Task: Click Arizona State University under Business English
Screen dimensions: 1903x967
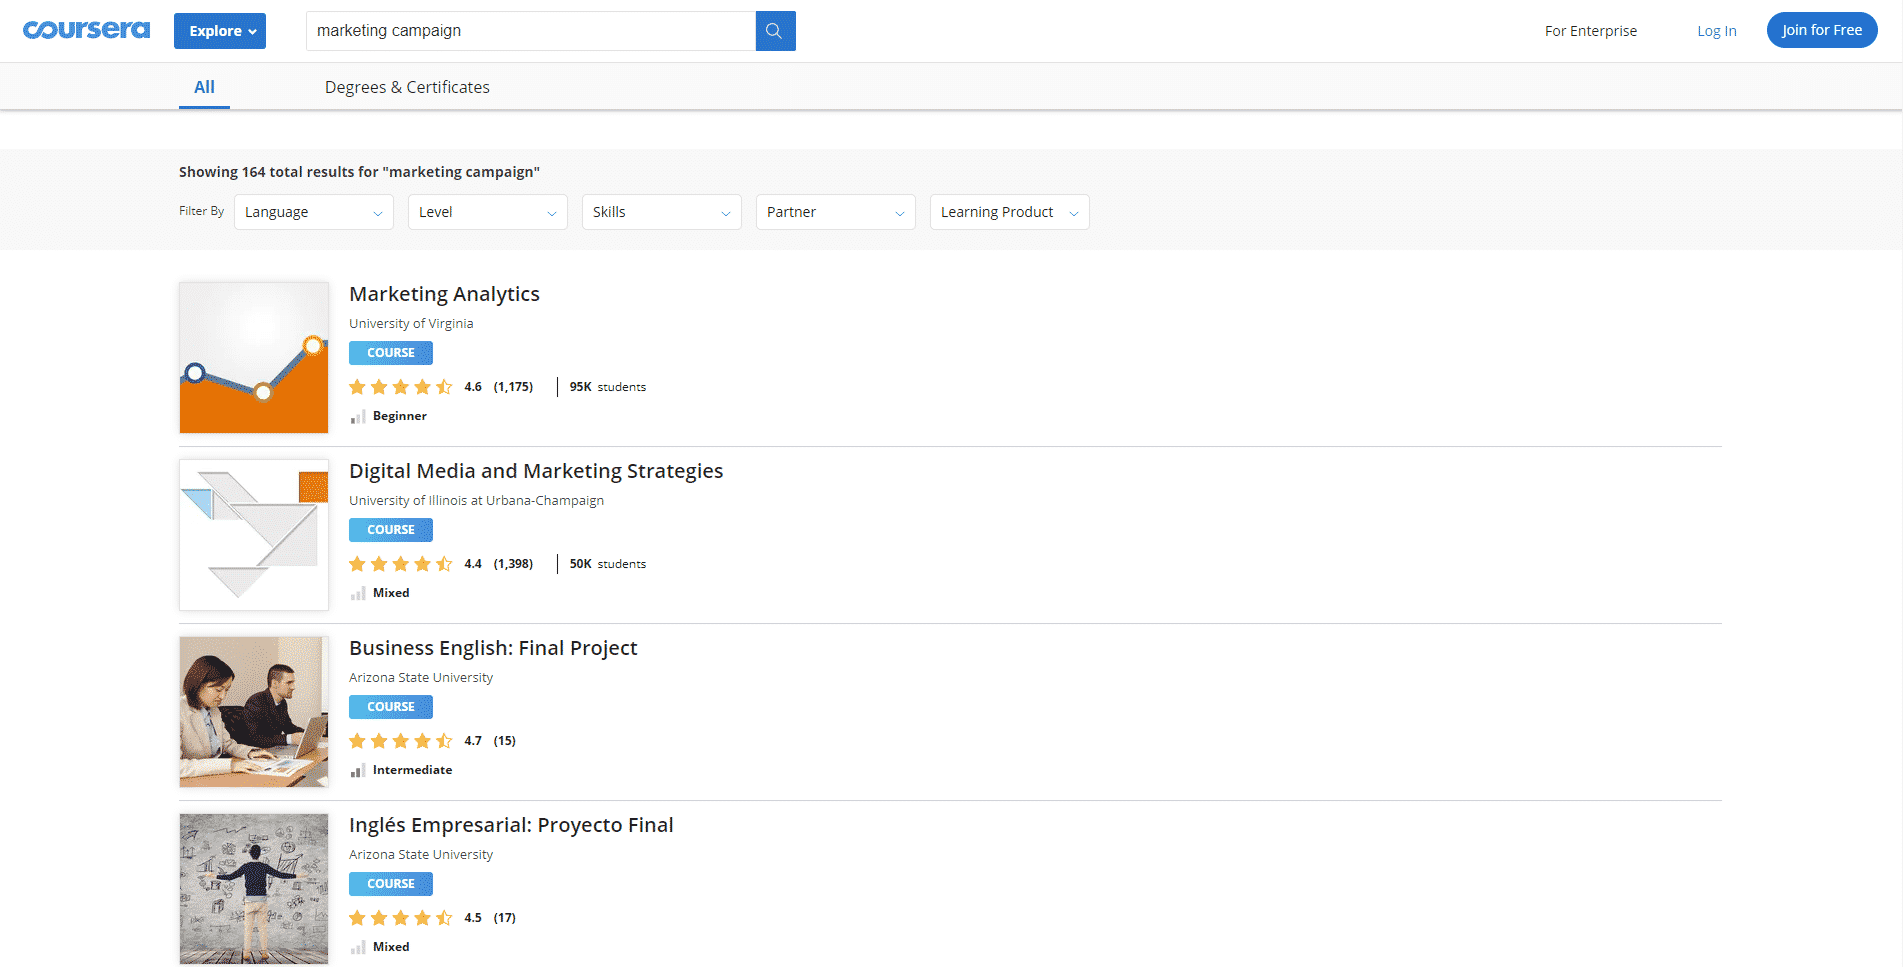Action: (421, 678)
